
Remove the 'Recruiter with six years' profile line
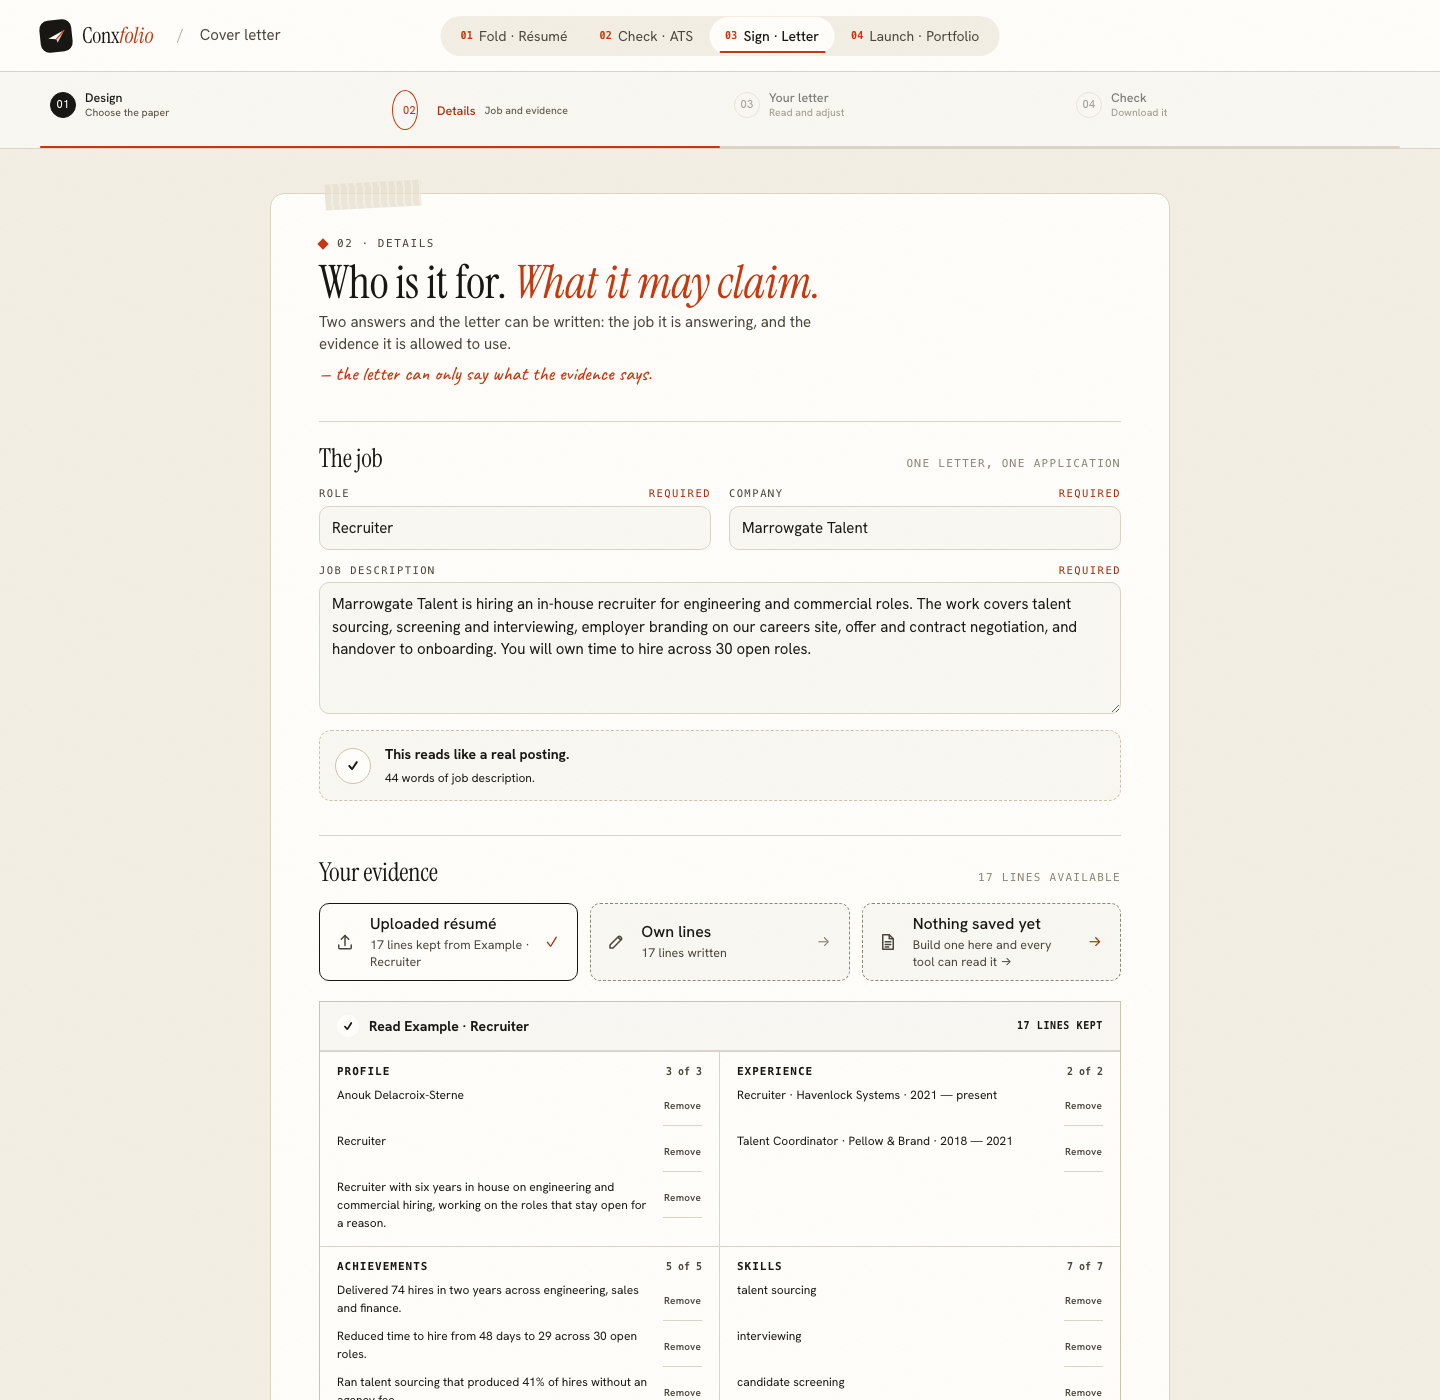682,1198
